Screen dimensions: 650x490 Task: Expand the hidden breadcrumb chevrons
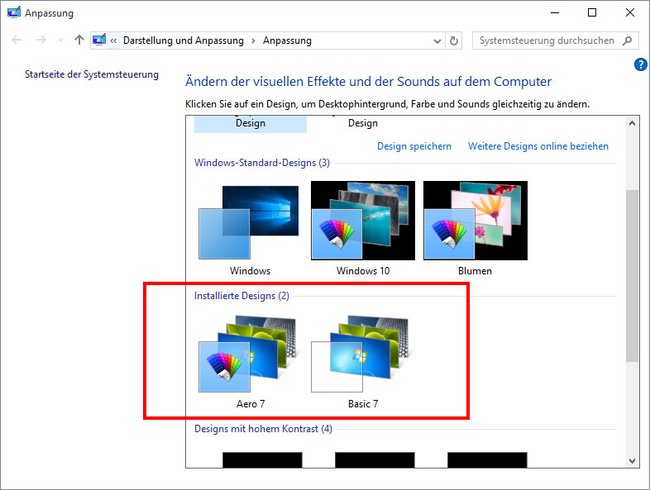point(113,41)
